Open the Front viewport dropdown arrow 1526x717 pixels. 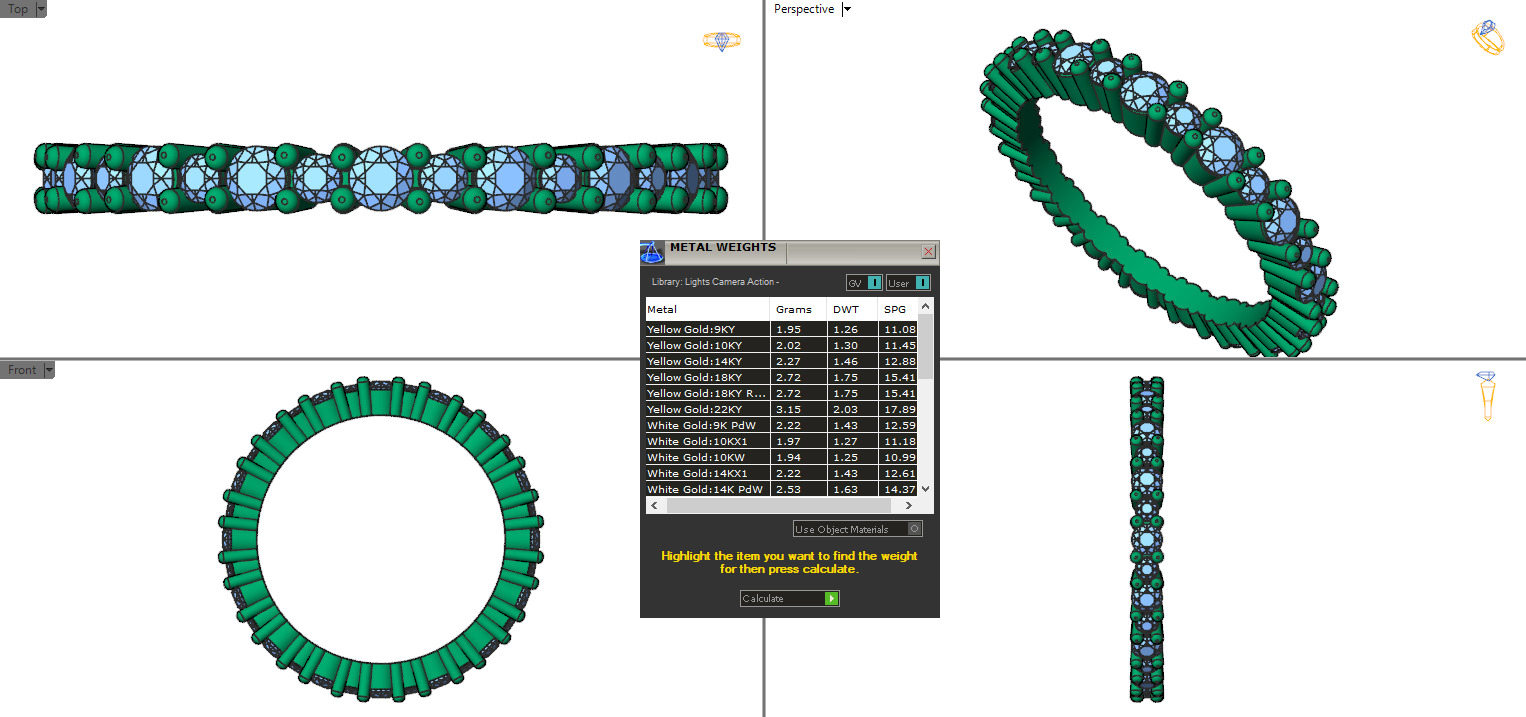point(49,370)
